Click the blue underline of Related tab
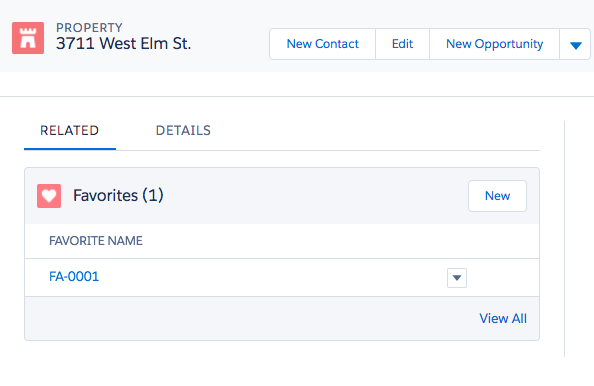 [70, 149]
